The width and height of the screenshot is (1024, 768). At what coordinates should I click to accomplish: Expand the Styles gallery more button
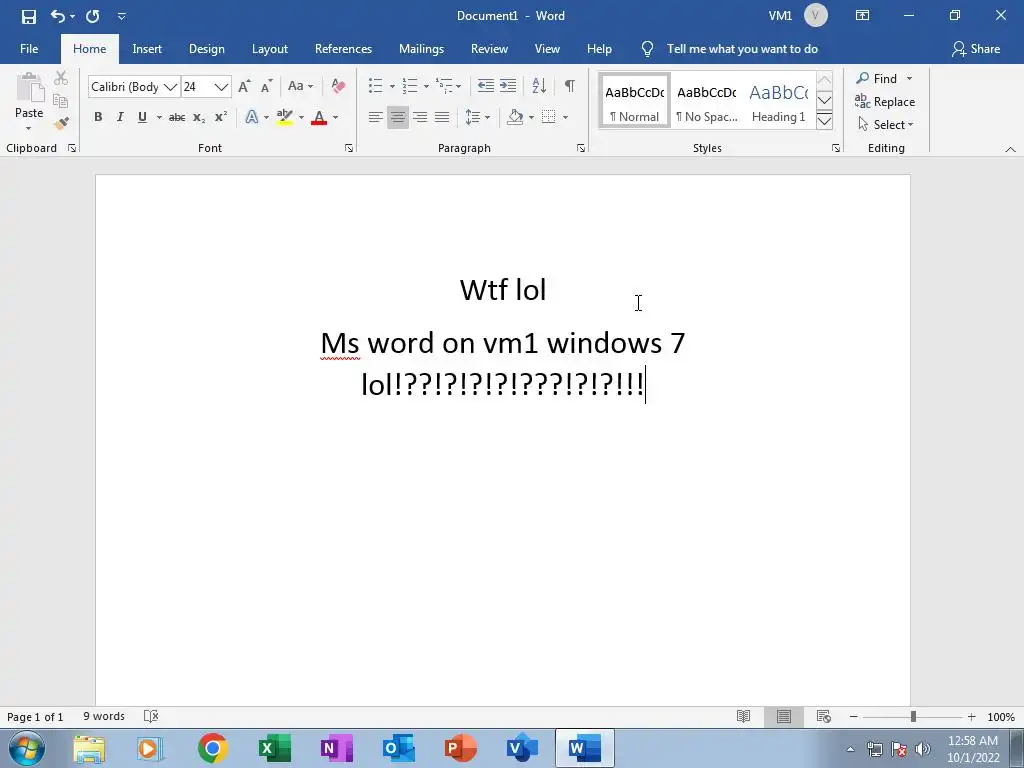[x=824, y=121]
